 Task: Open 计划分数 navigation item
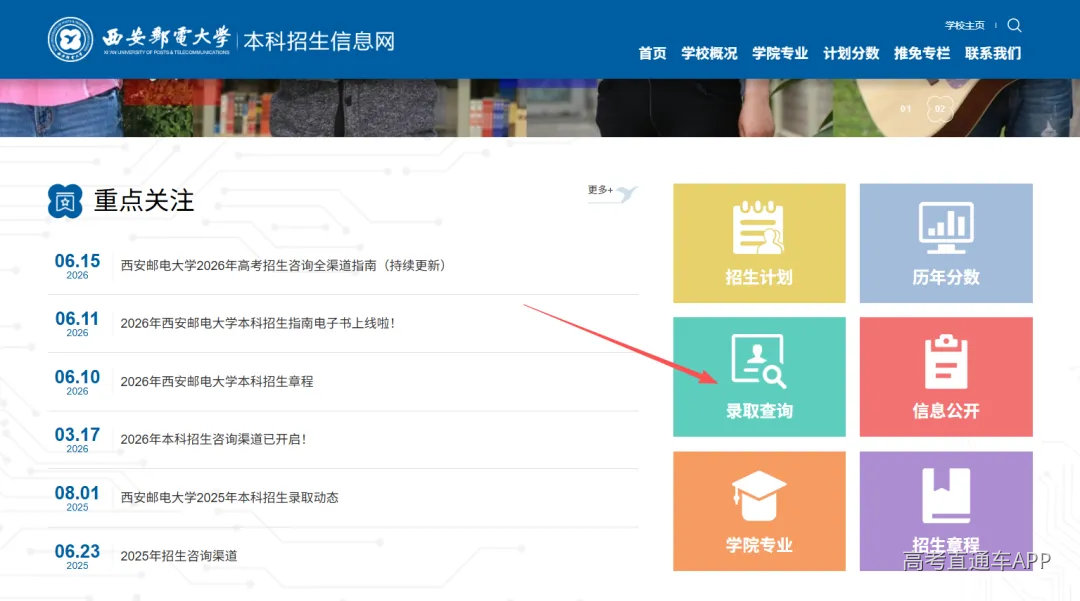point(851,53)
